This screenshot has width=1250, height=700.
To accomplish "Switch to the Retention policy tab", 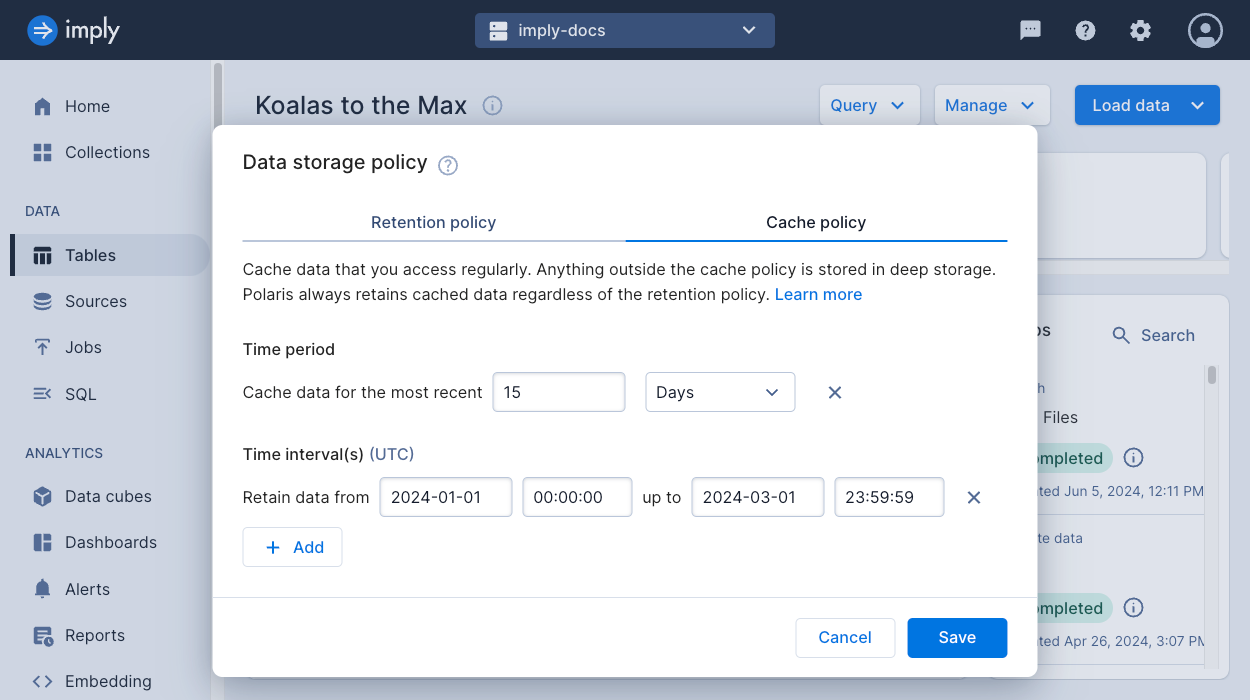I will 433,222.
